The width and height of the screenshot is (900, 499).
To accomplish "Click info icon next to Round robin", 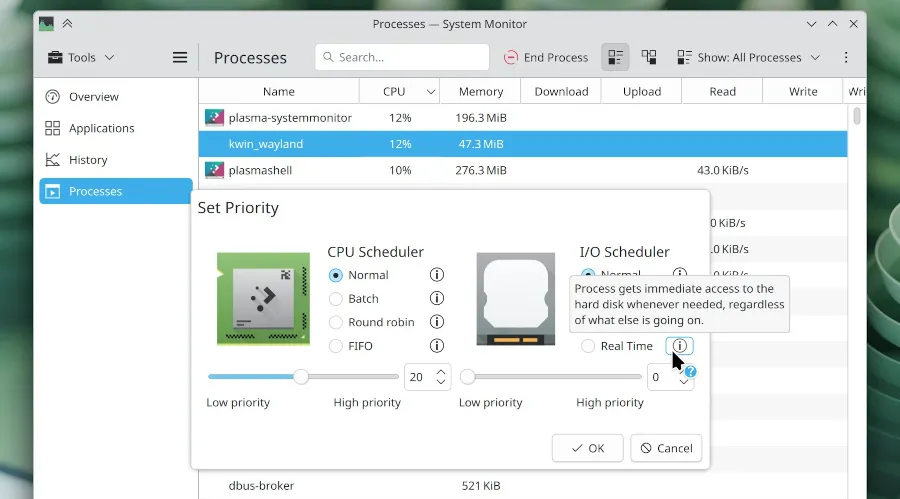I will tap(436, 322).
